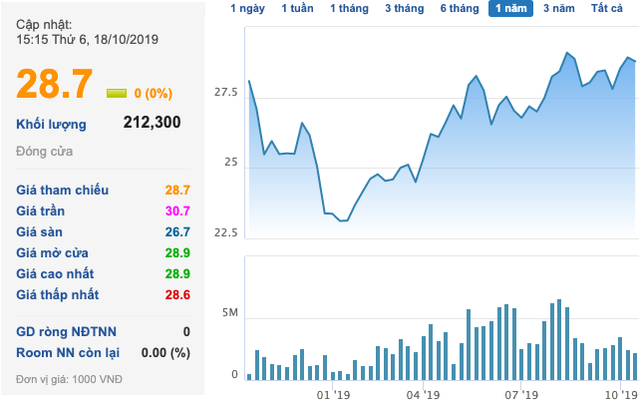Select the '1 ngày' time range tab

click(x=247, y=9)
